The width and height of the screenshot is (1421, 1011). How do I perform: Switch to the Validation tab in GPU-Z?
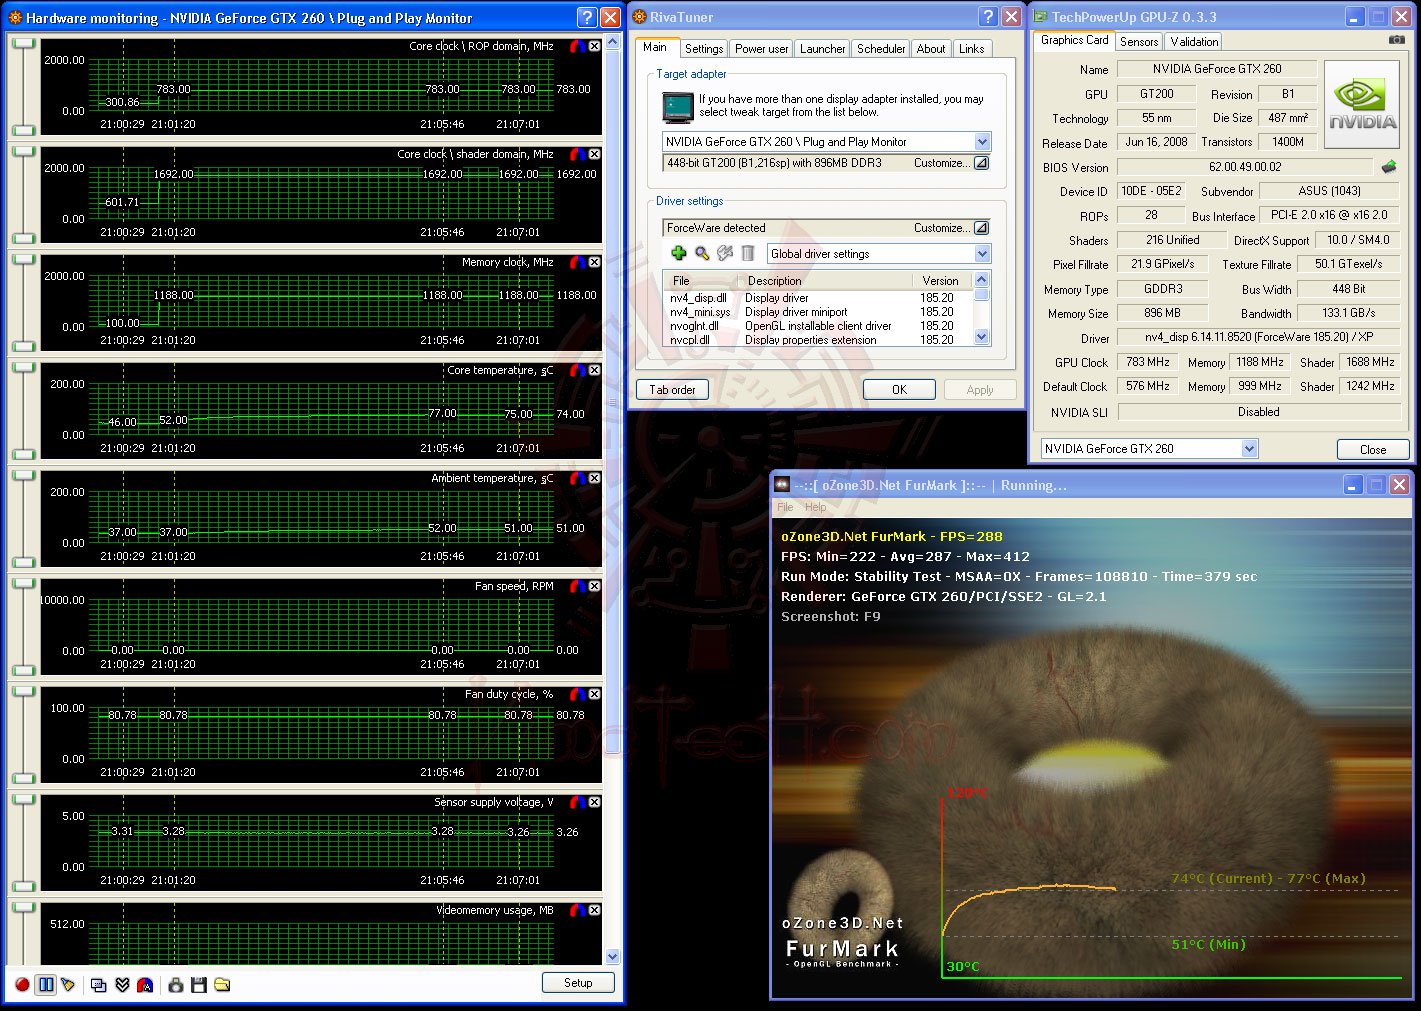point(1194,42)
